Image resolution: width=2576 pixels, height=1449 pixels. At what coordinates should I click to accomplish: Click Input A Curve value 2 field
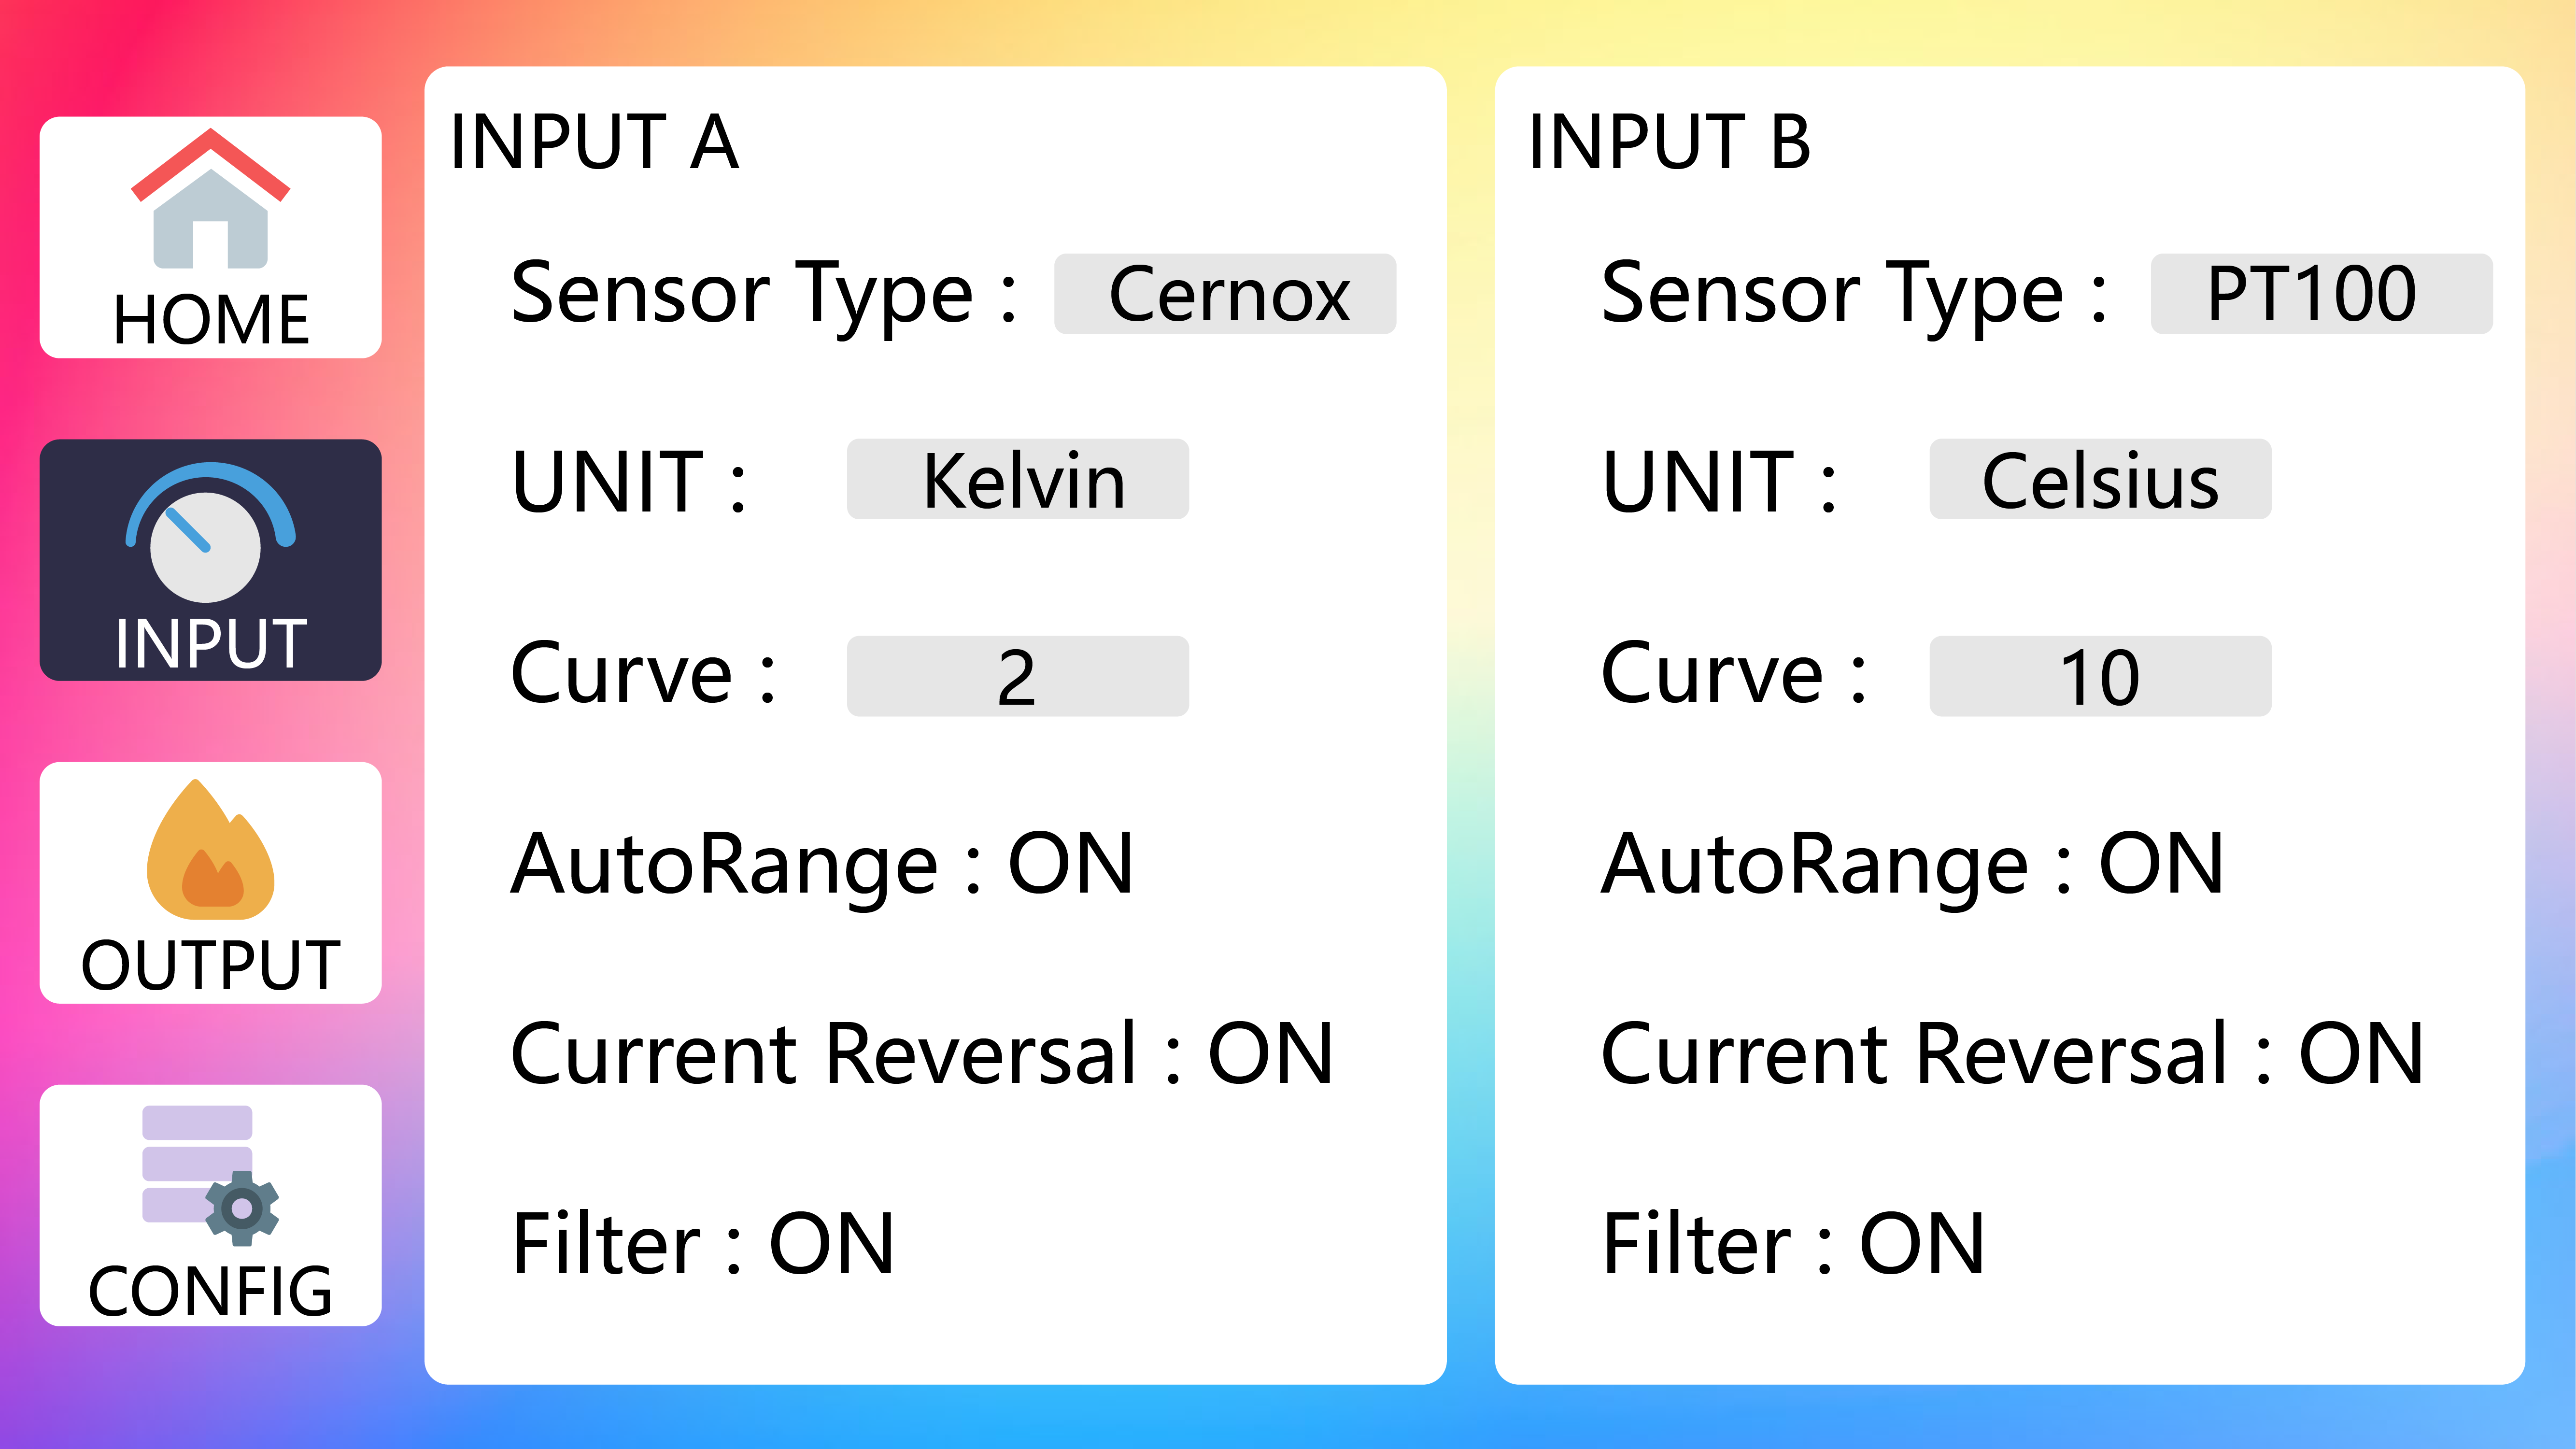[x=1018, y=676]
